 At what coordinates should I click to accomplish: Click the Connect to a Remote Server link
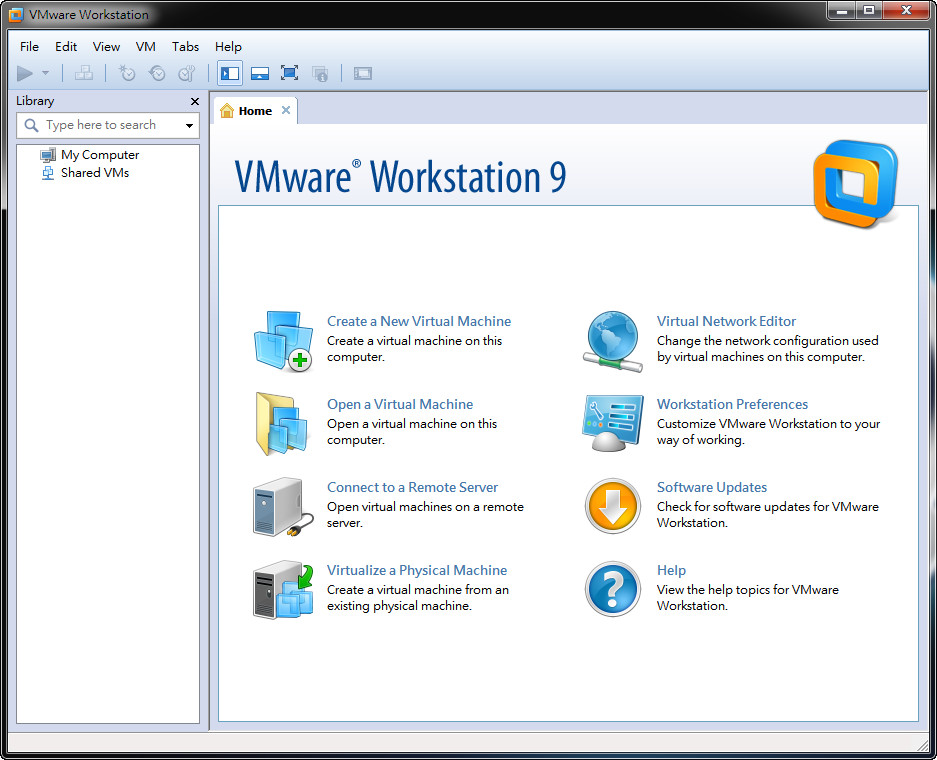(412, 488)
